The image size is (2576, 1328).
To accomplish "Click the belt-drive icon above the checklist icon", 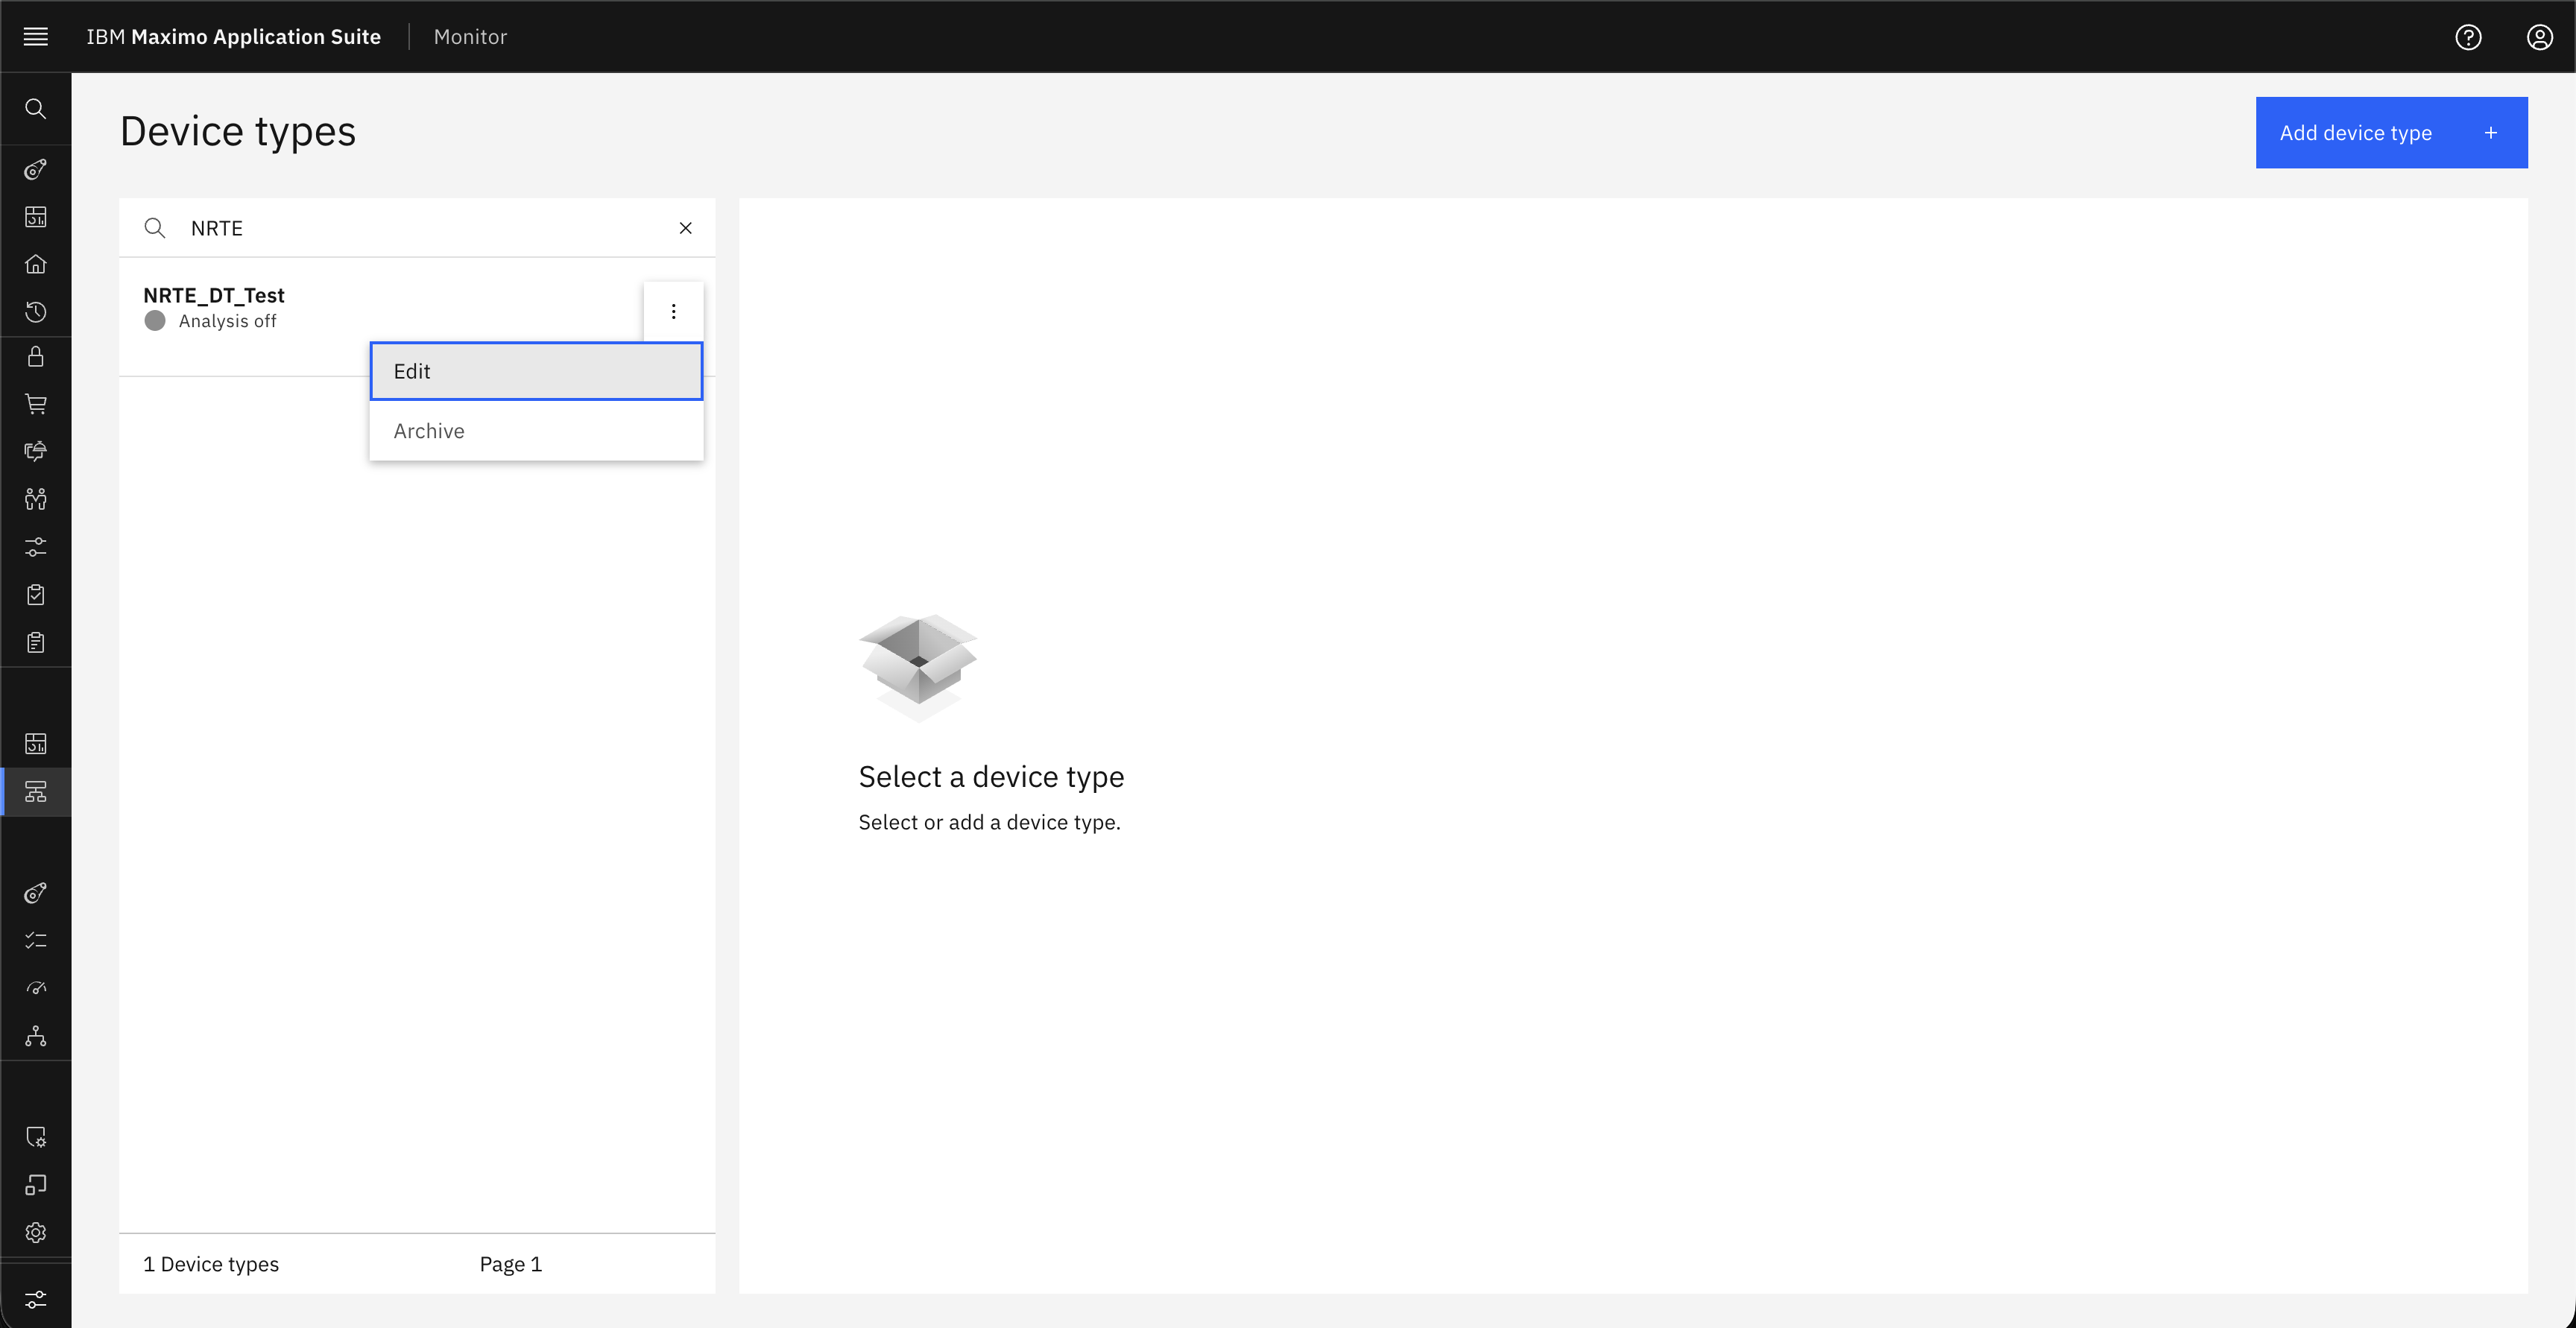I will (35, 893).
